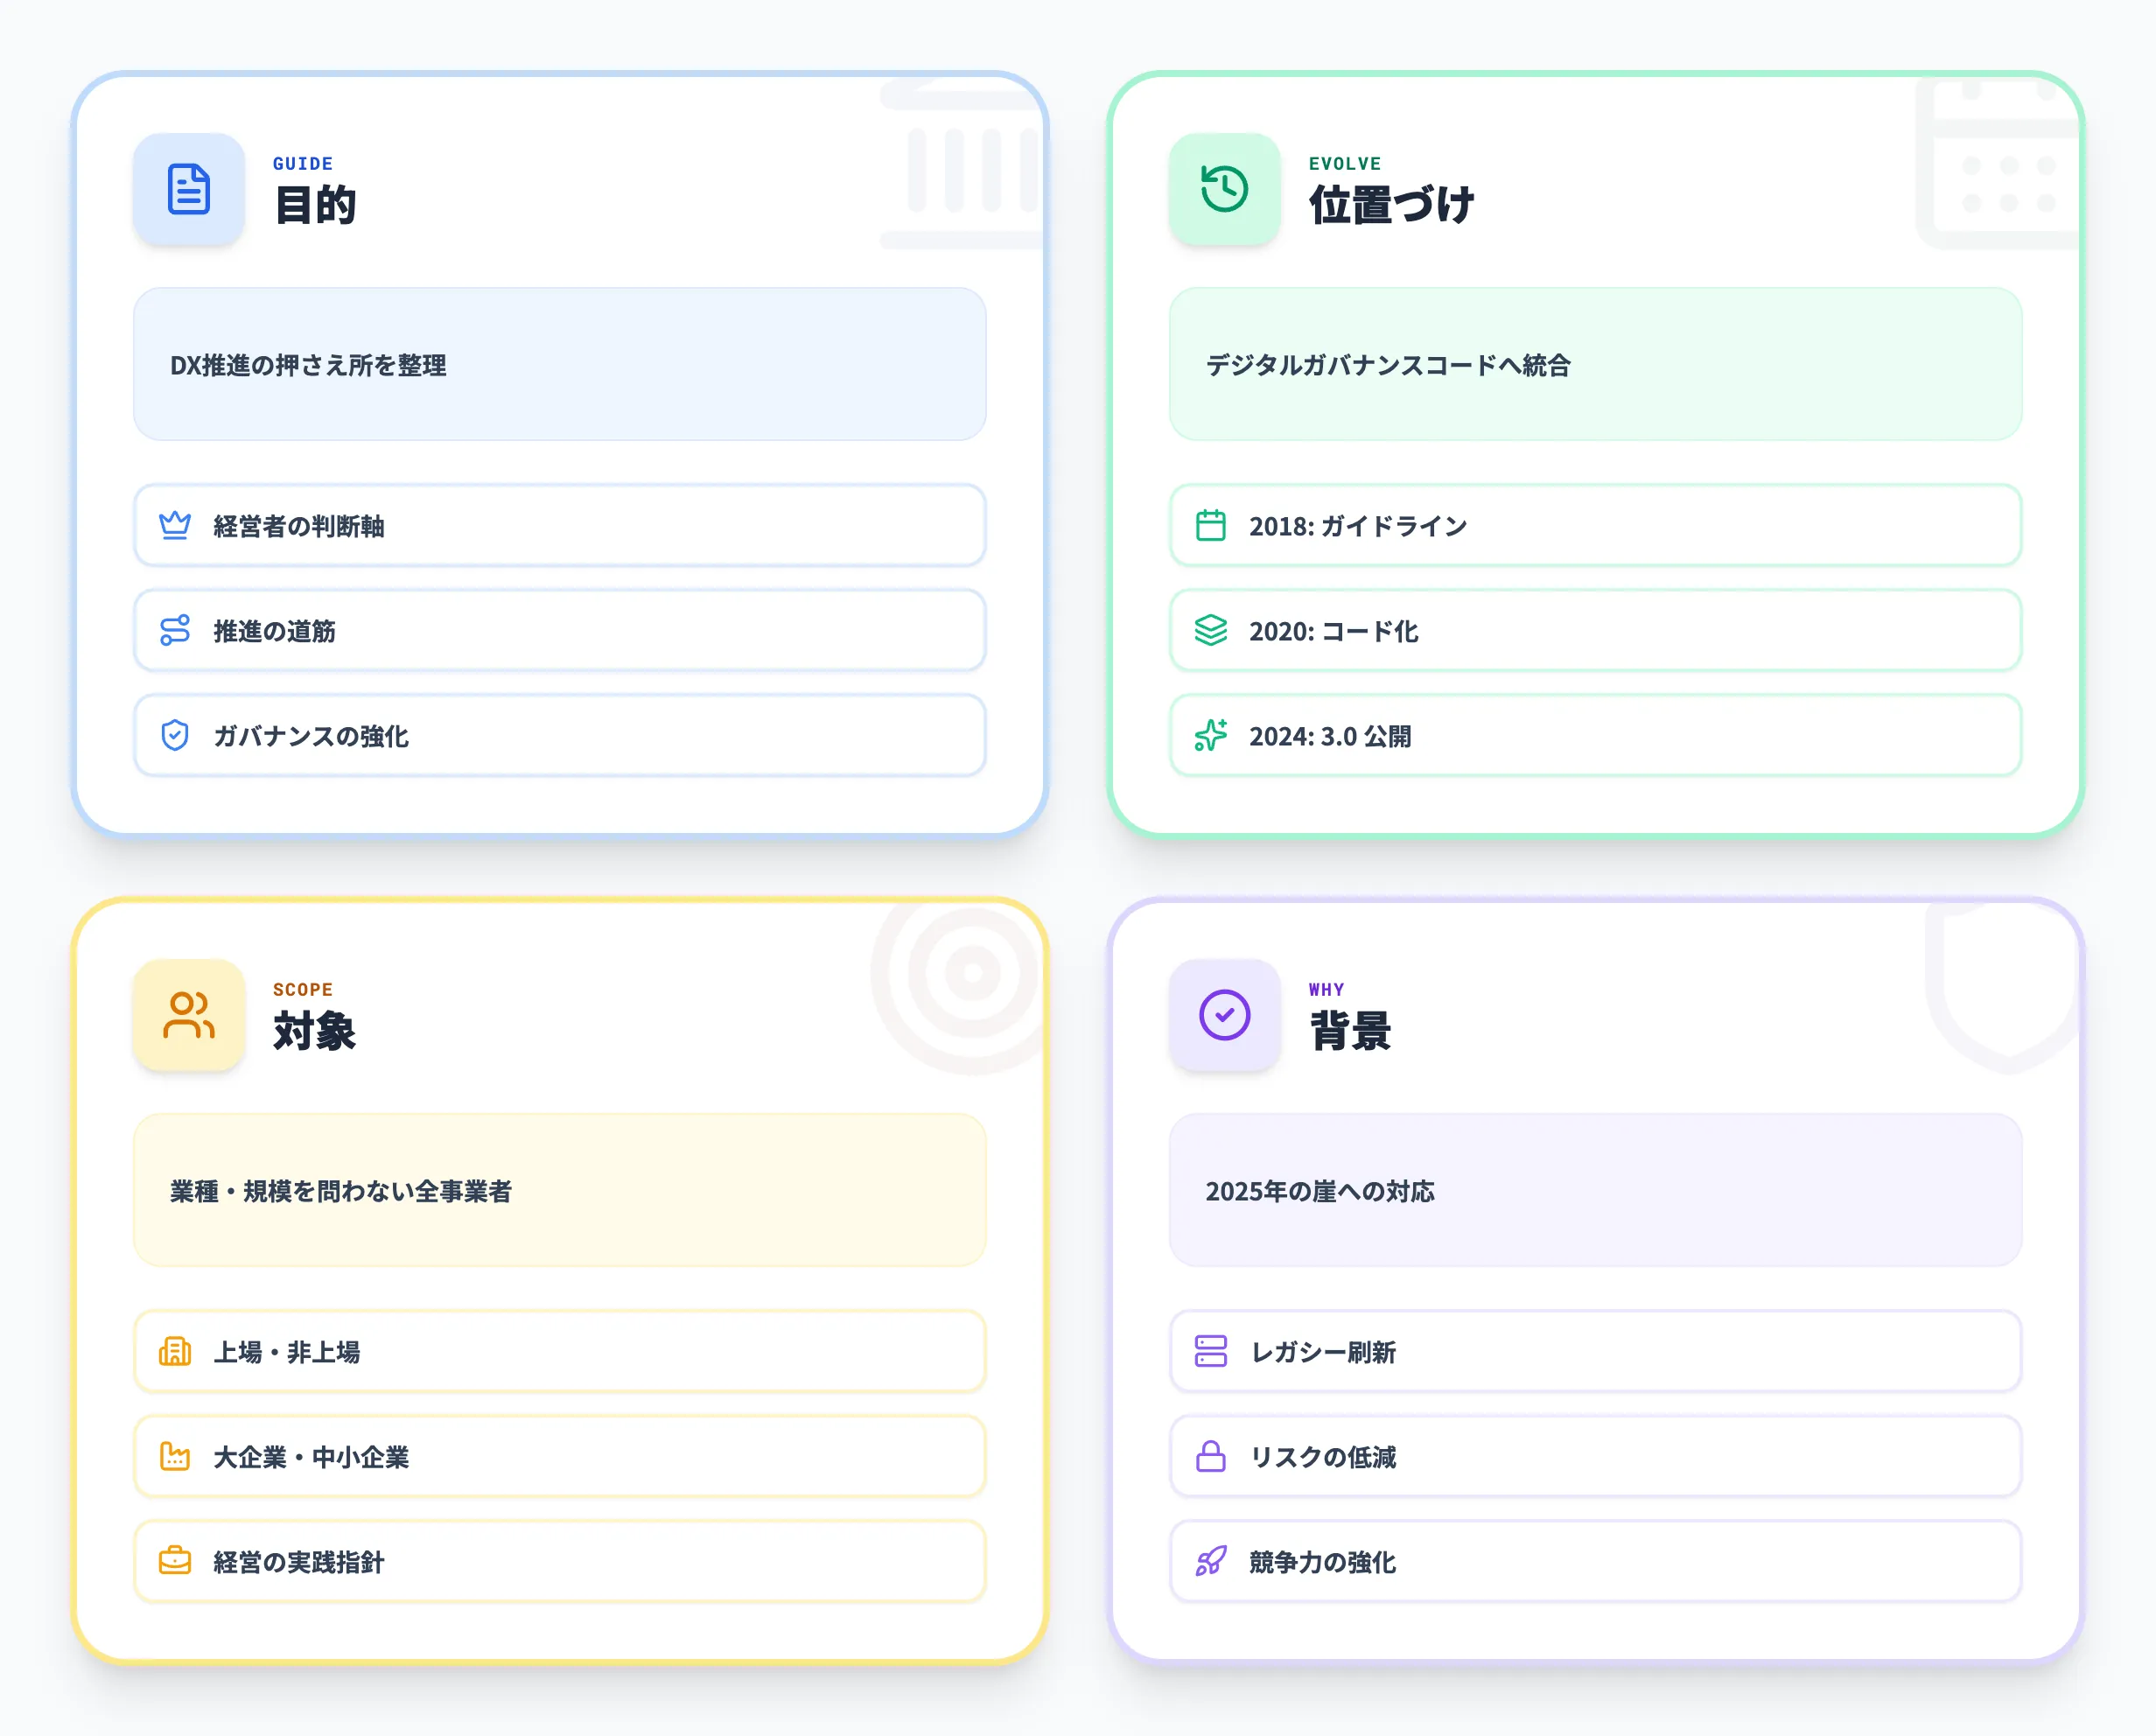Image resolution: width=2156 pixels, height=1736 pixels.
Task: Select the crown icon beside 経営者の判断軸
Action: point(176,527)
